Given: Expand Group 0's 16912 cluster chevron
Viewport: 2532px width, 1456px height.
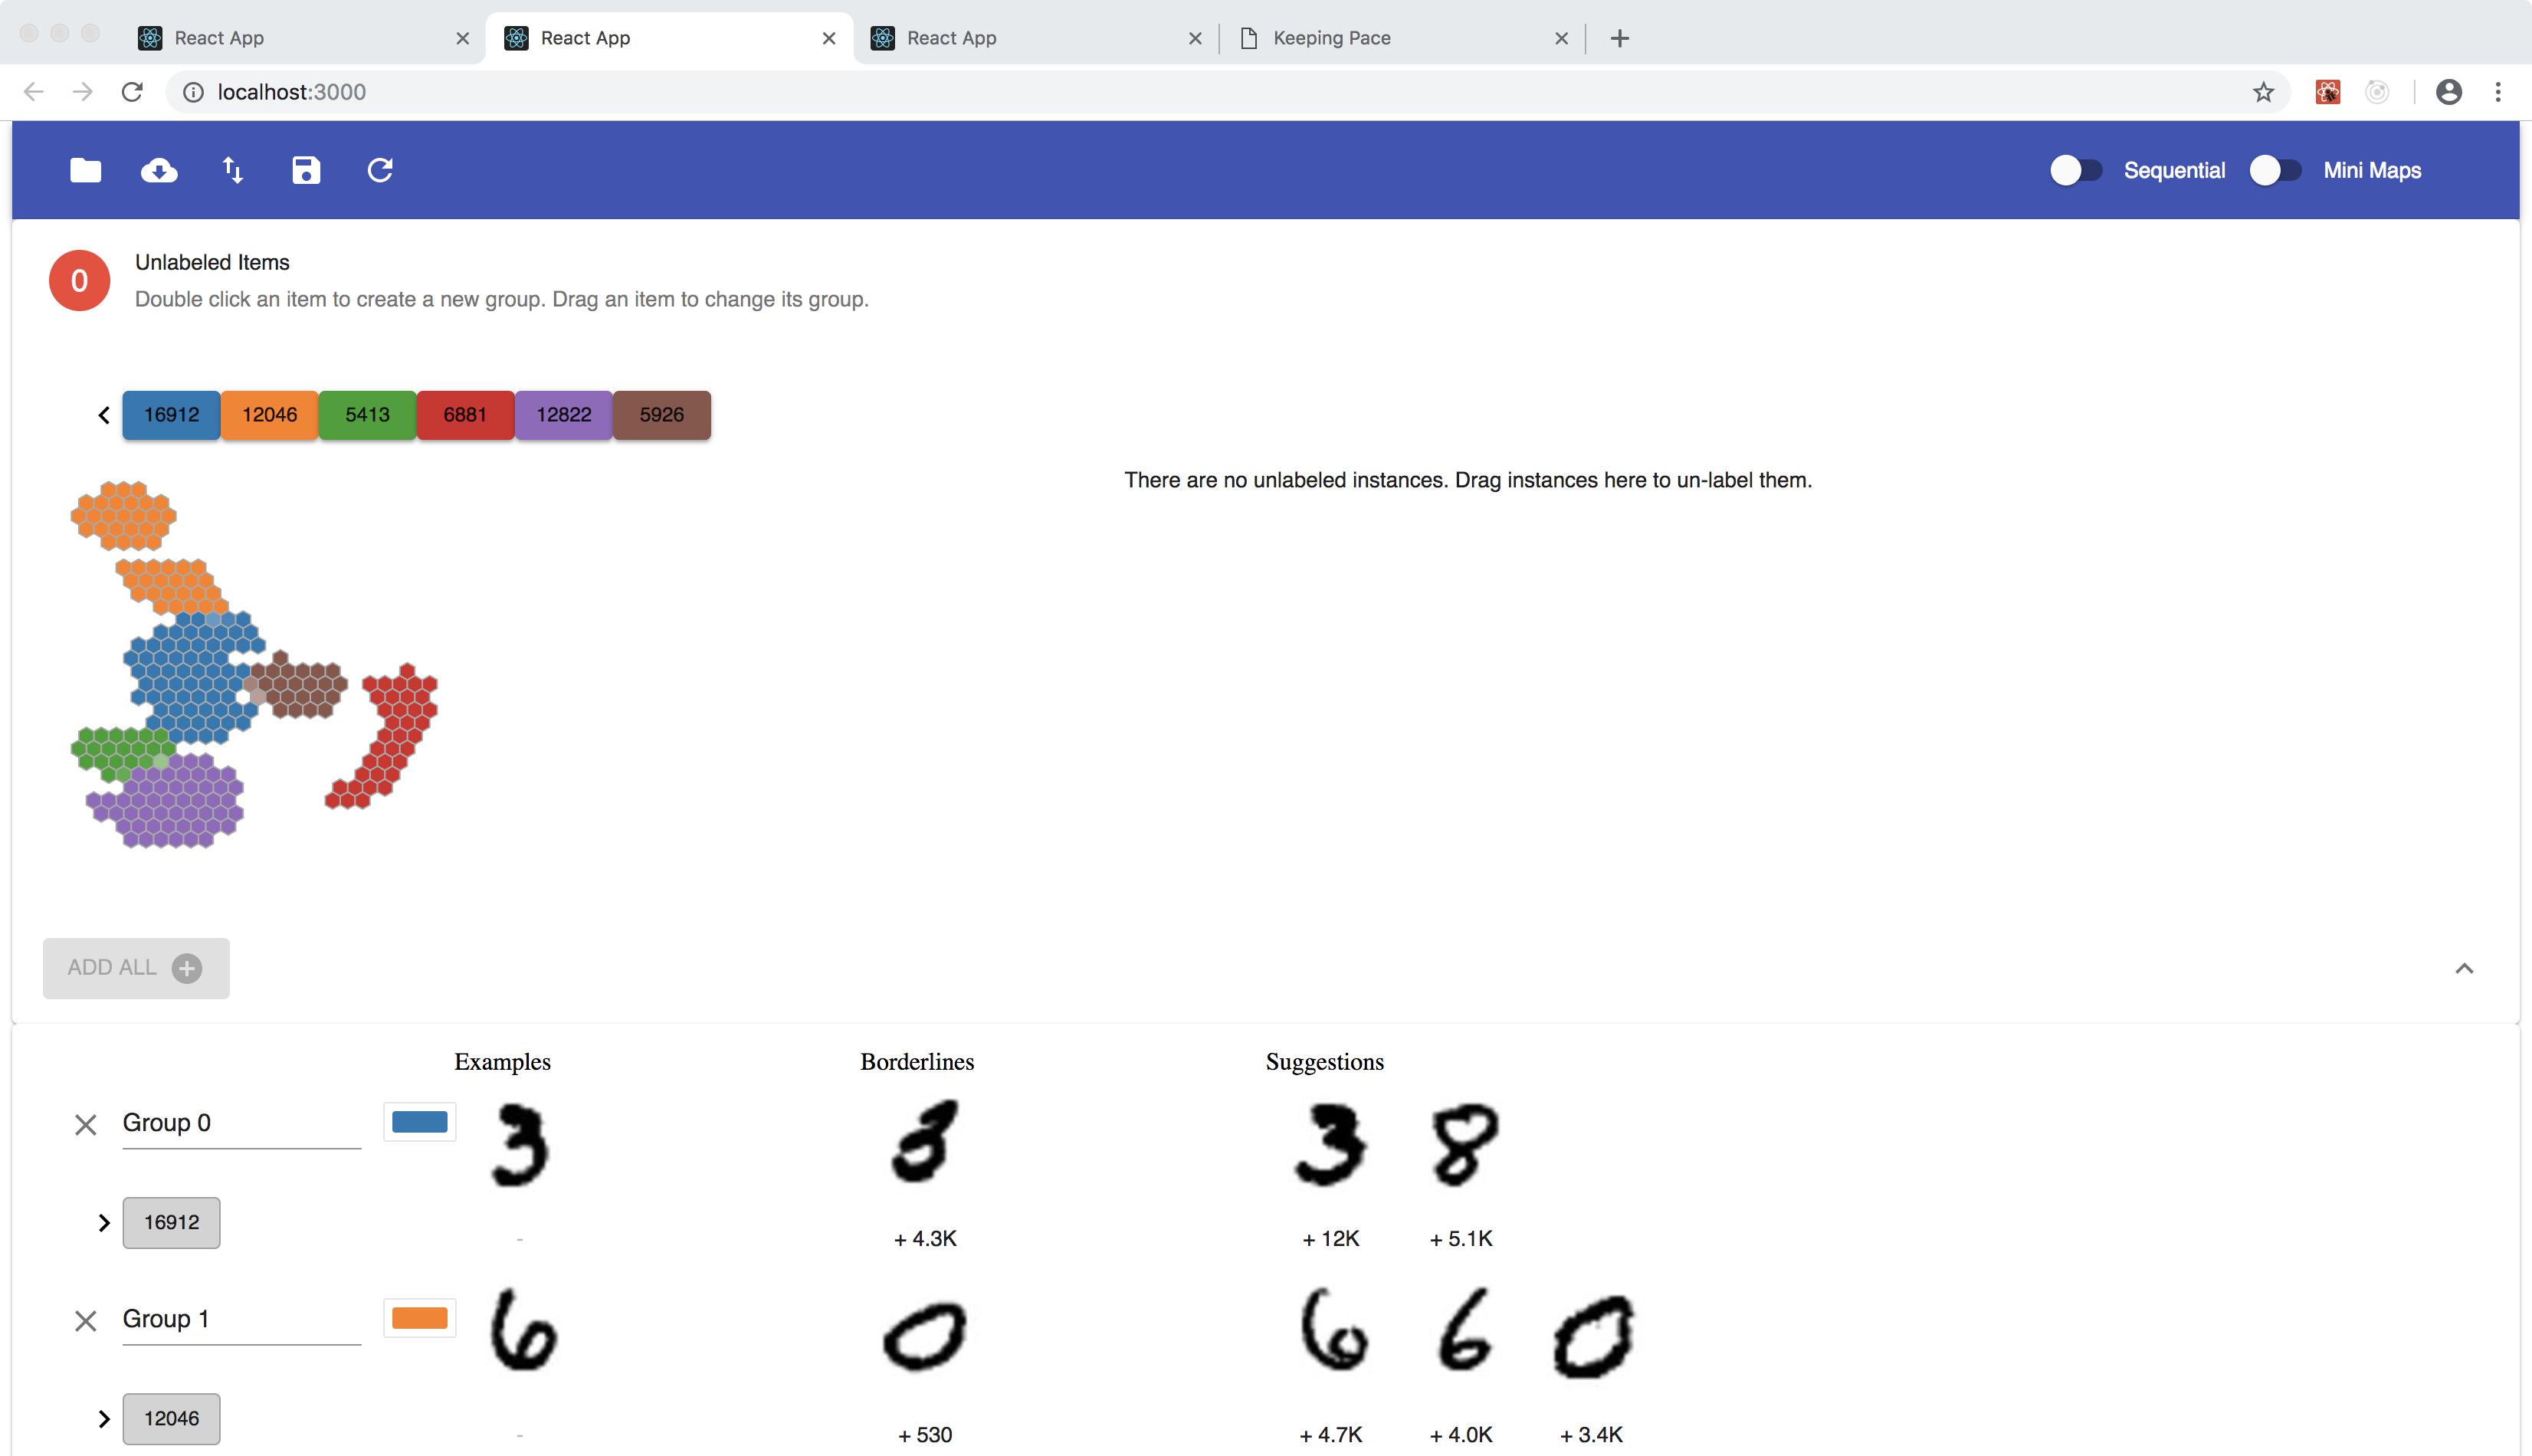Looking at the screenshot, I should pos(104,1222).
